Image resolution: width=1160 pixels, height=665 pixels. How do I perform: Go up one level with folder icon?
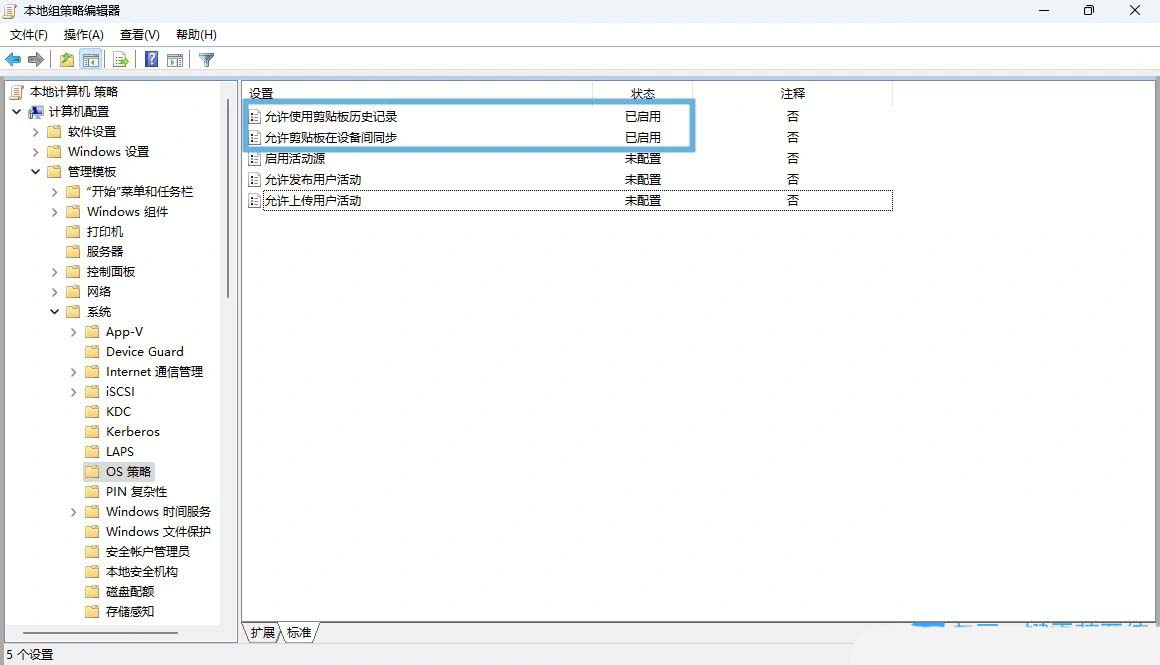[66, 60]
